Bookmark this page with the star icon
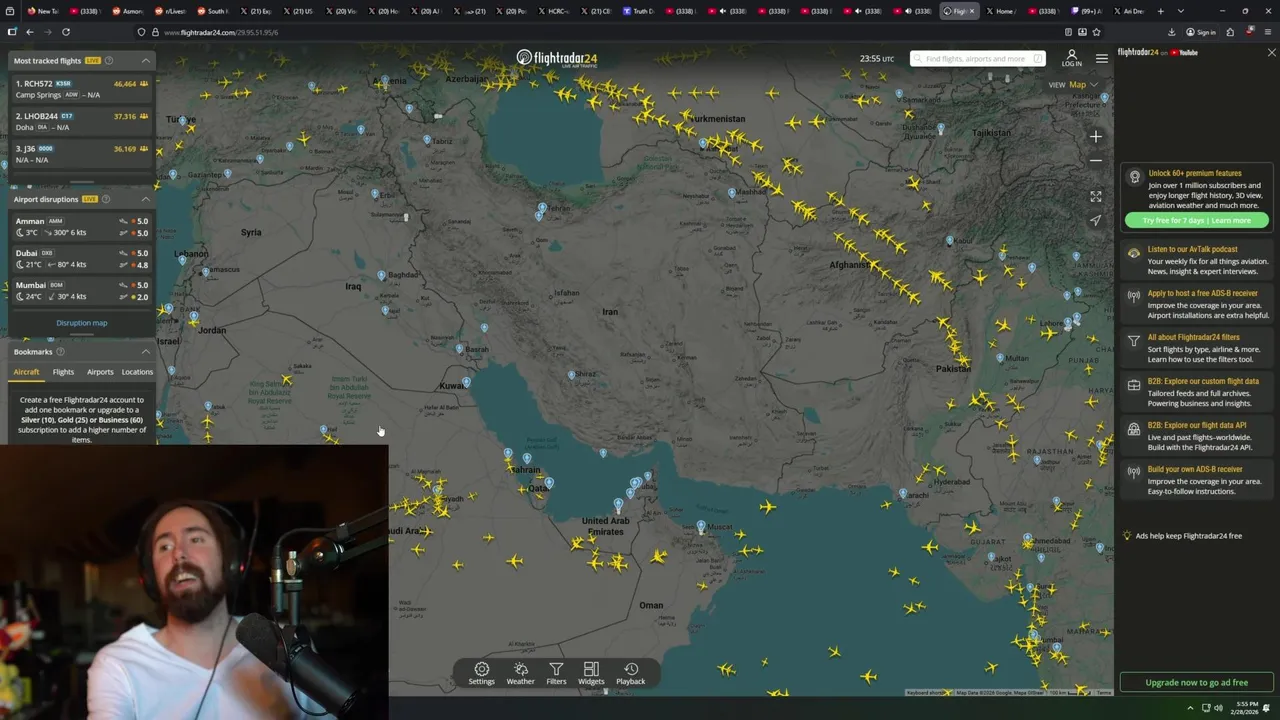The image size is (1280, 720). click(1096, 32)
